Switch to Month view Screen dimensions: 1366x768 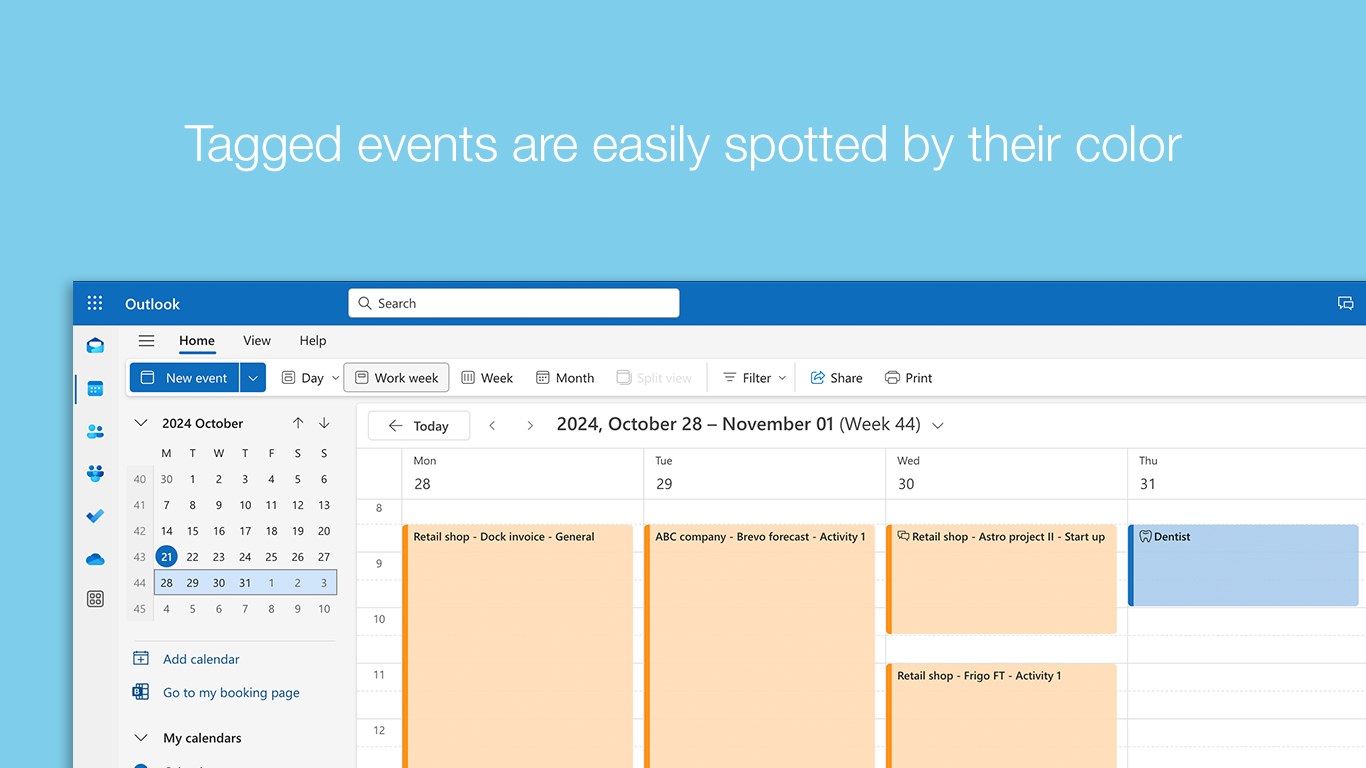click(x=565, y=378)
